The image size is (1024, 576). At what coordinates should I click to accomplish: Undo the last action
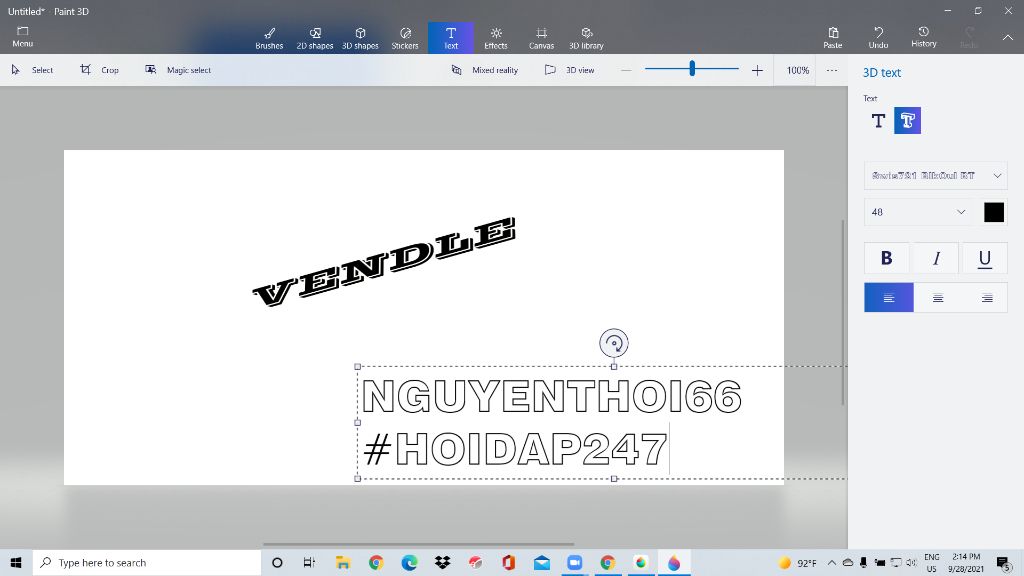pos(878,37)
